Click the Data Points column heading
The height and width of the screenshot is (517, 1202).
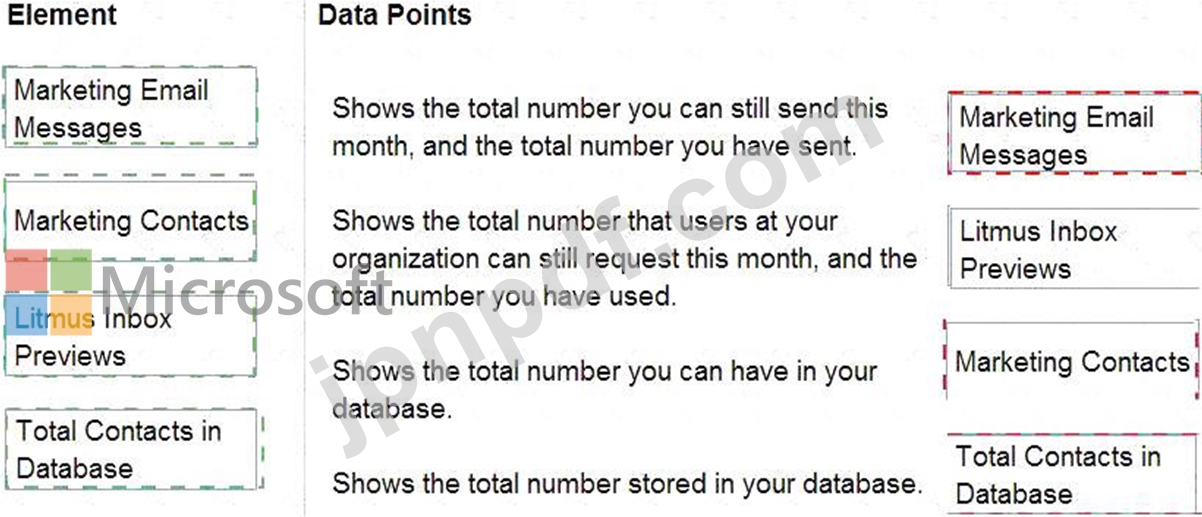coord(394,15)
